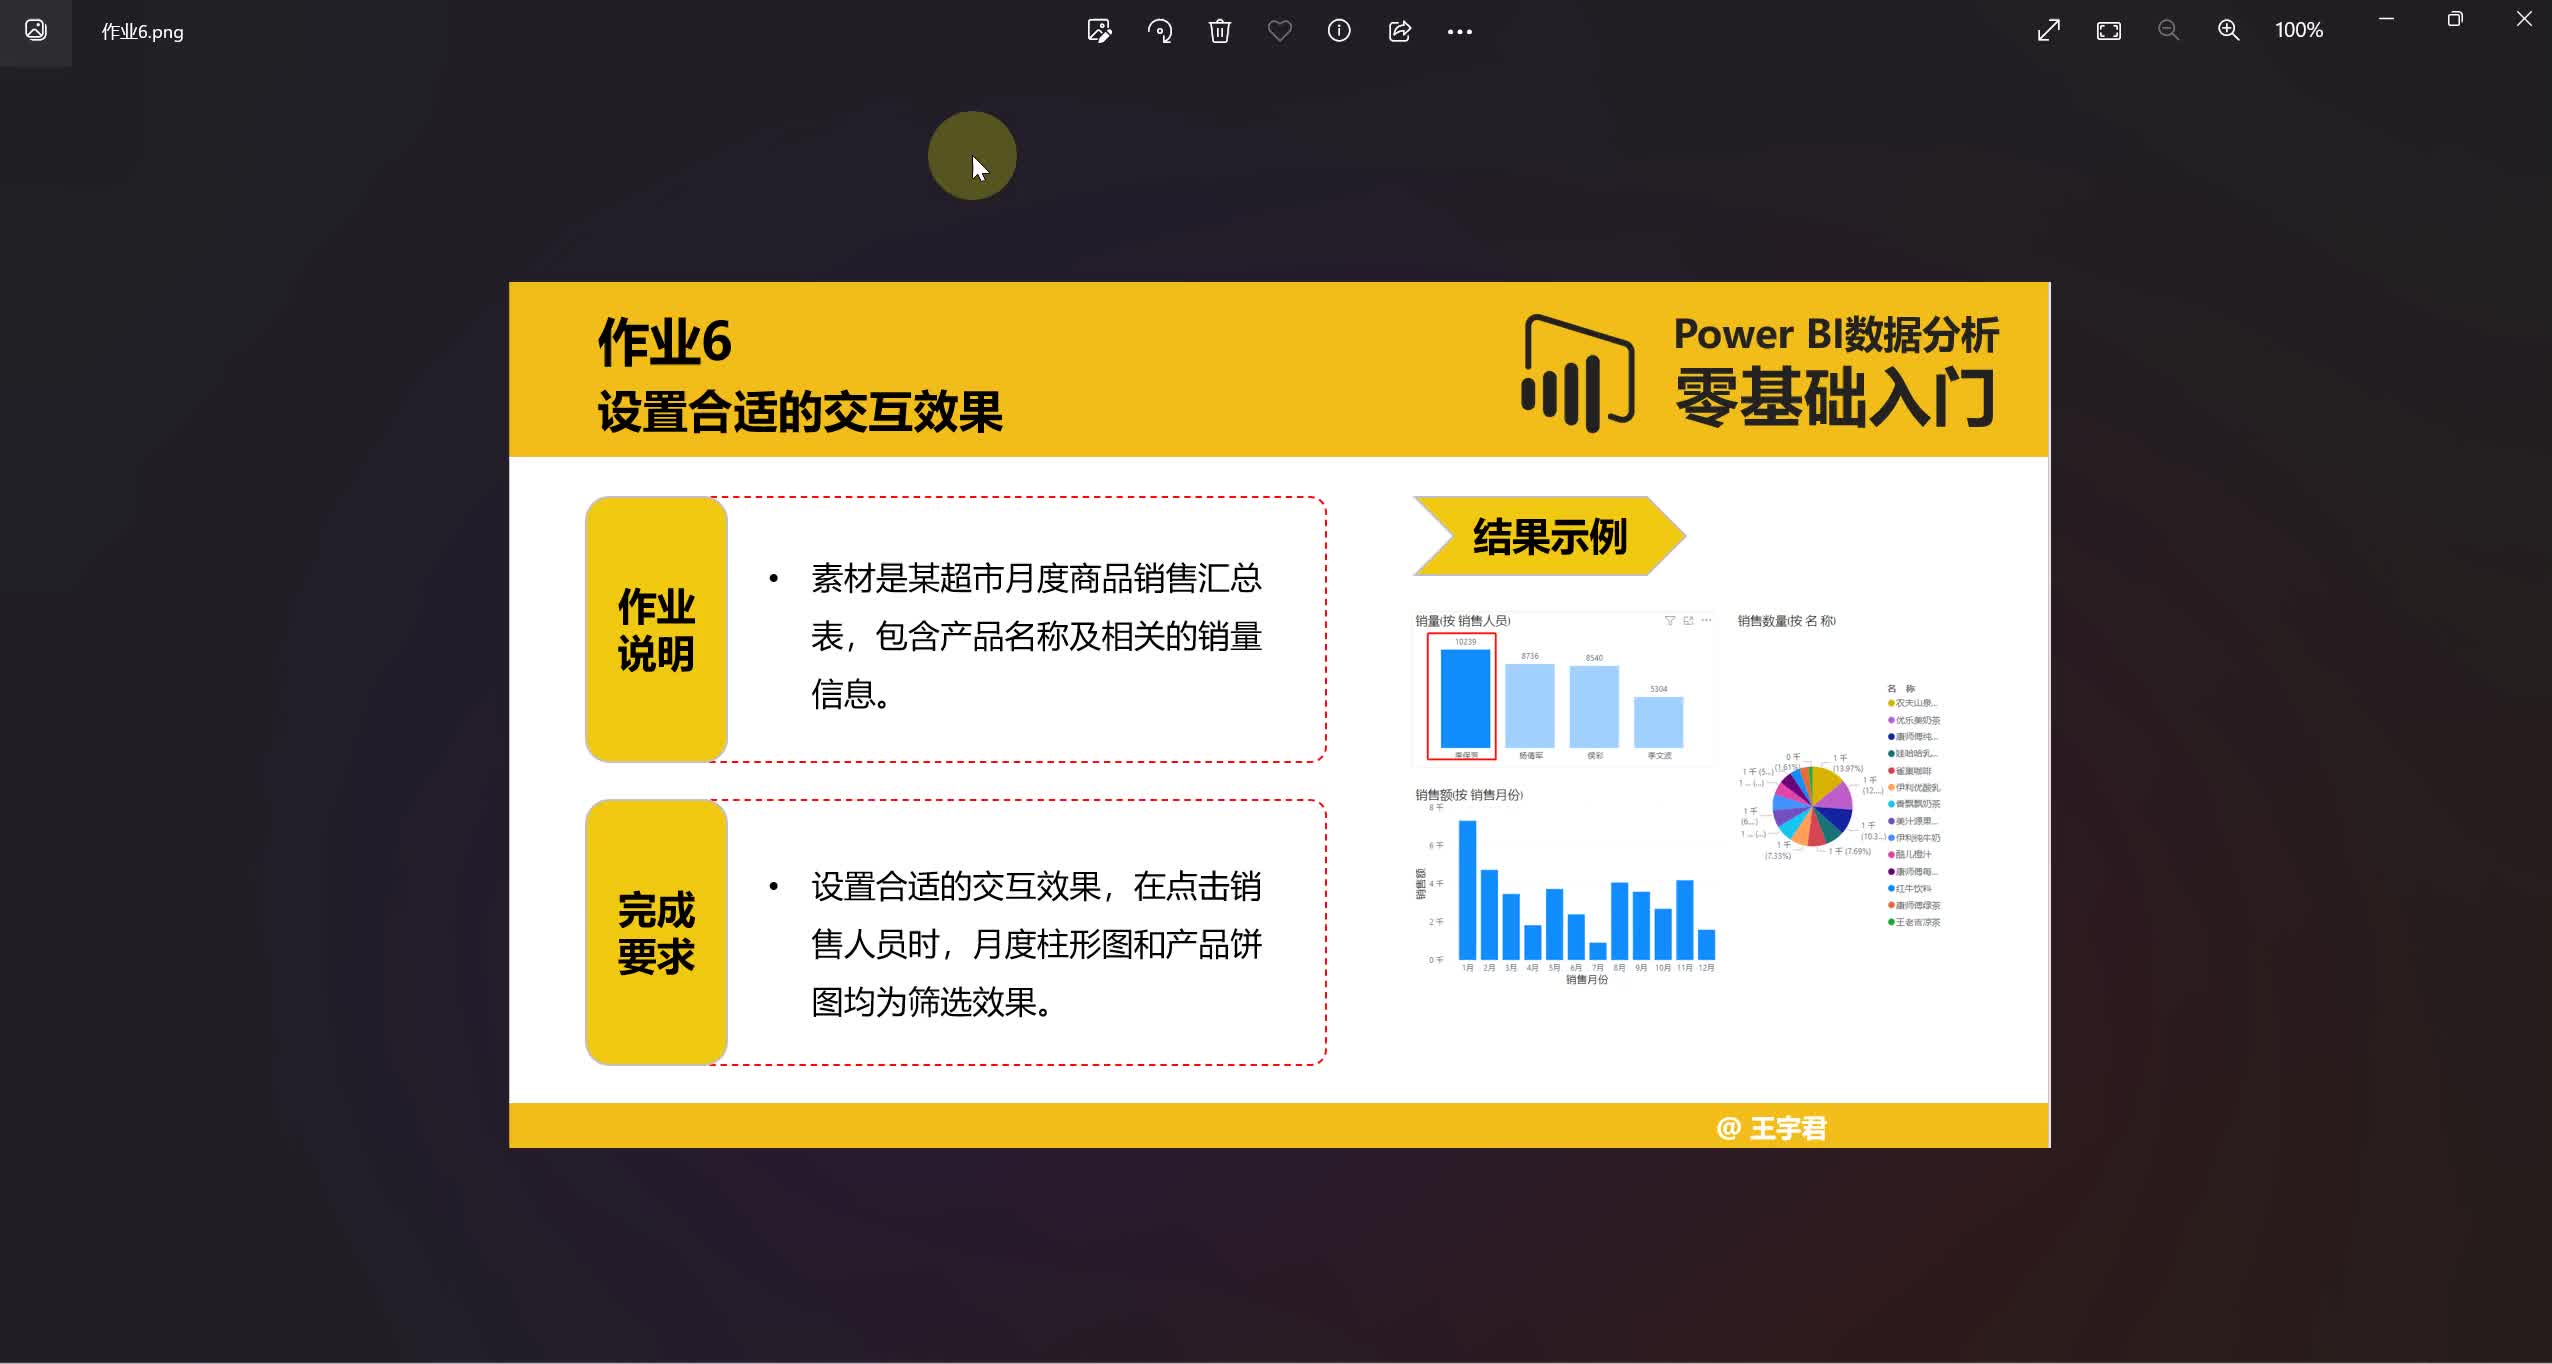Open the See more ellipsis menu
Screen dimensions: 2552x1364
tap(1459, 31)
